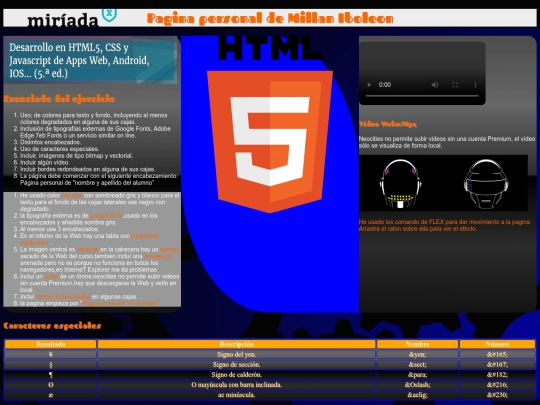The height and width of the screenshot is (405, 540).
Task: Click the cell '&yen;'
Action: [417, 354]
